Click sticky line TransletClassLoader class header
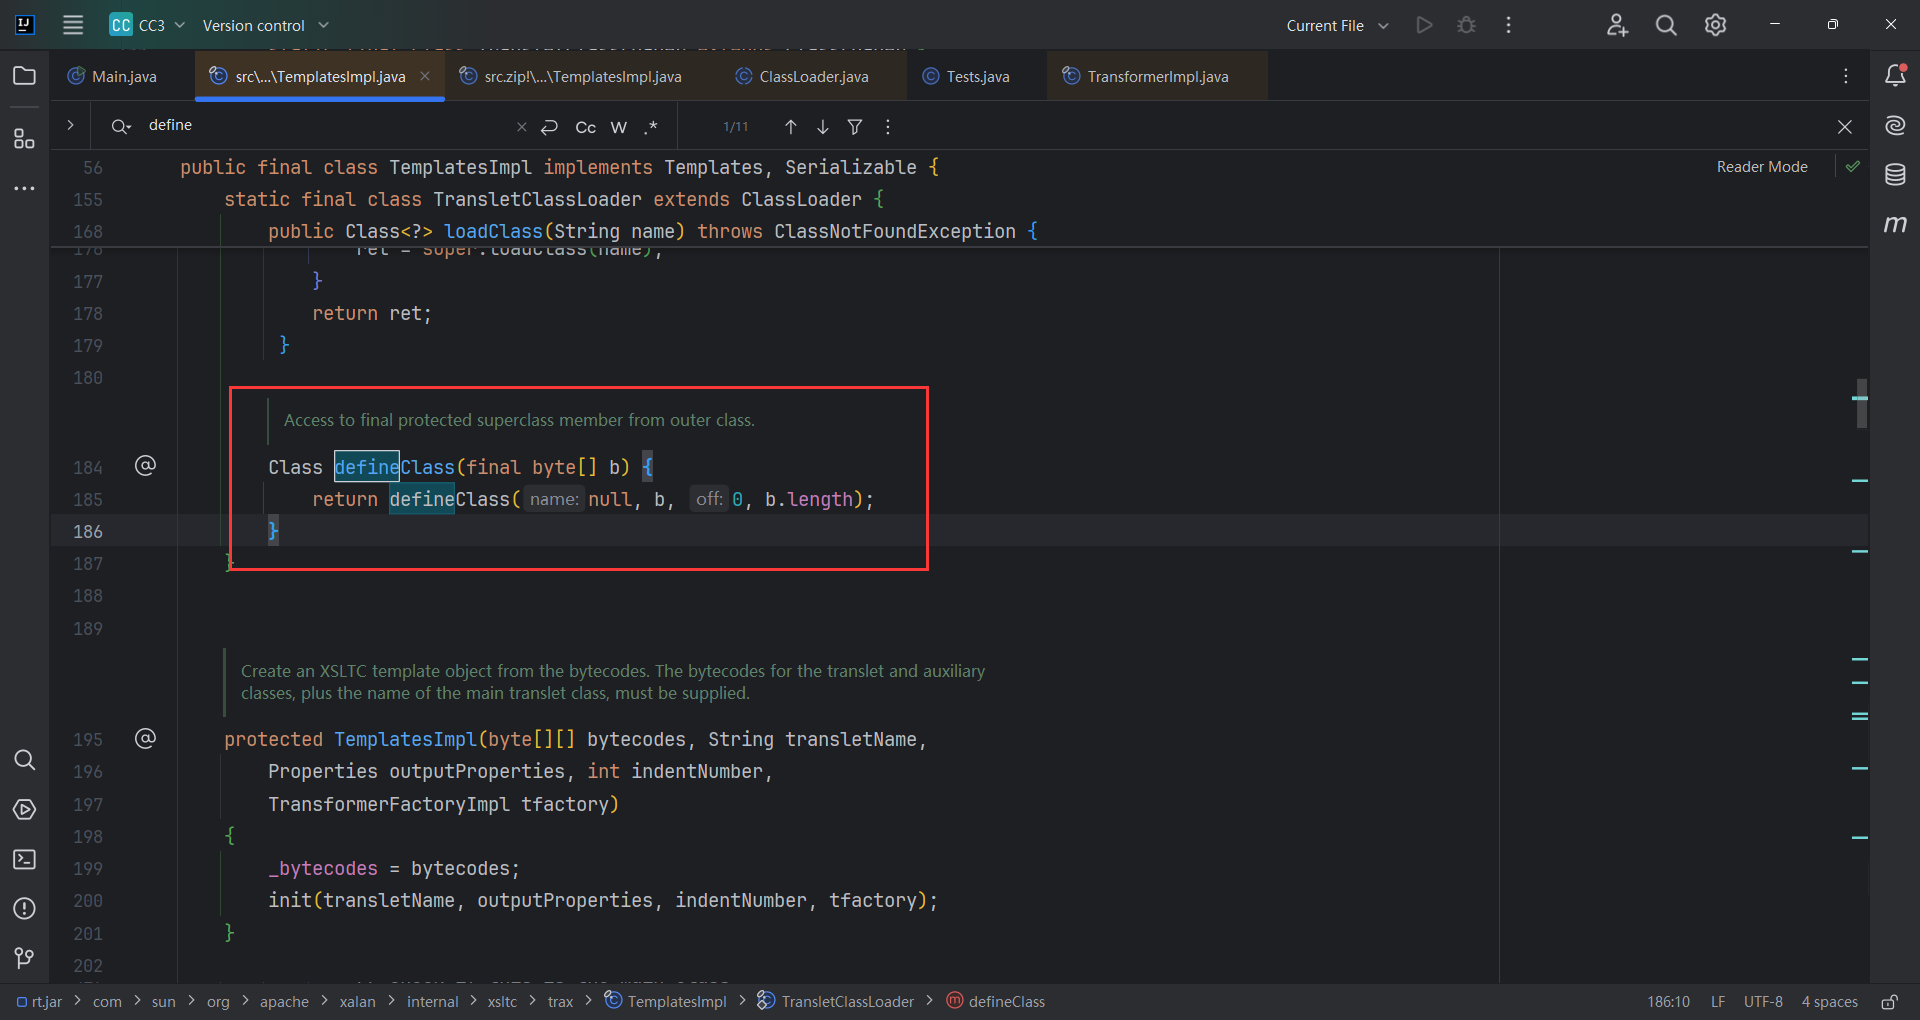This screenshot has width=1920, height=1020. coord(552,199)
